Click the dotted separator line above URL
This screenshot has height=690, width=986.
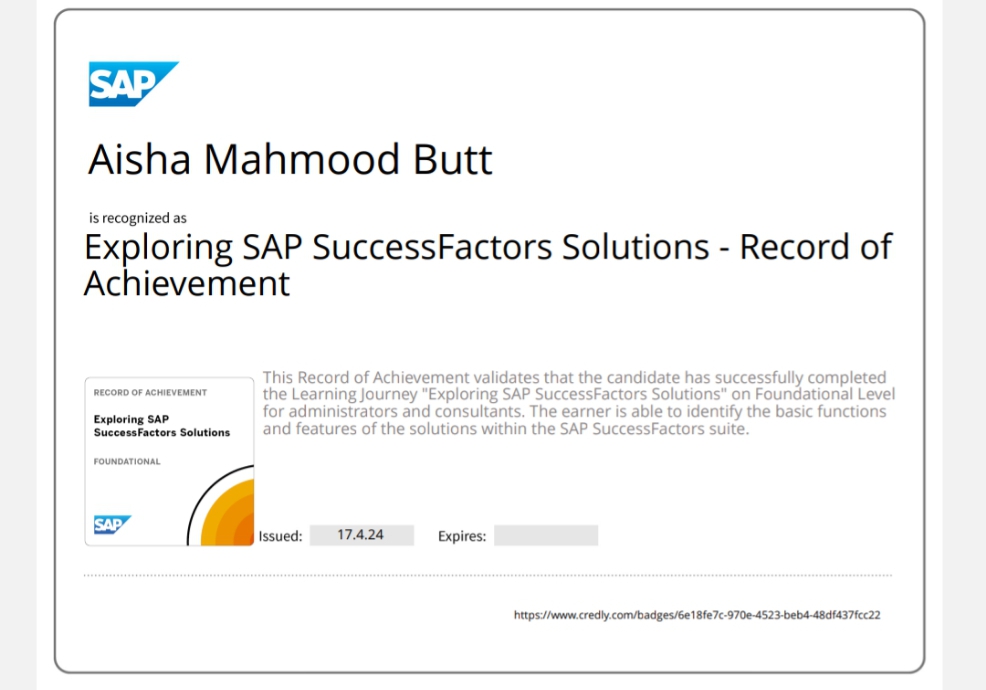pos(487,576)
